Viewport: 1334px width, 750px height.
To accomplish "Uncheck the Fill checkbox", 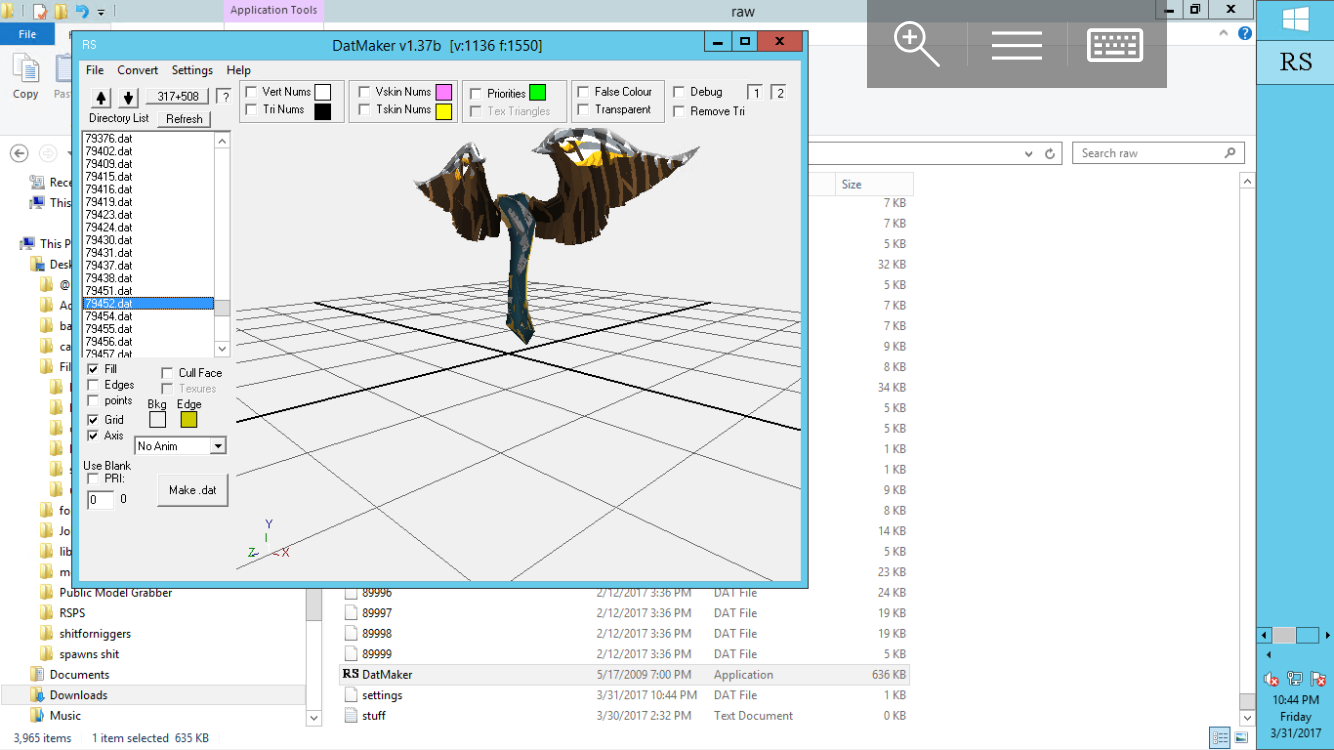I will tap(93, 370).
